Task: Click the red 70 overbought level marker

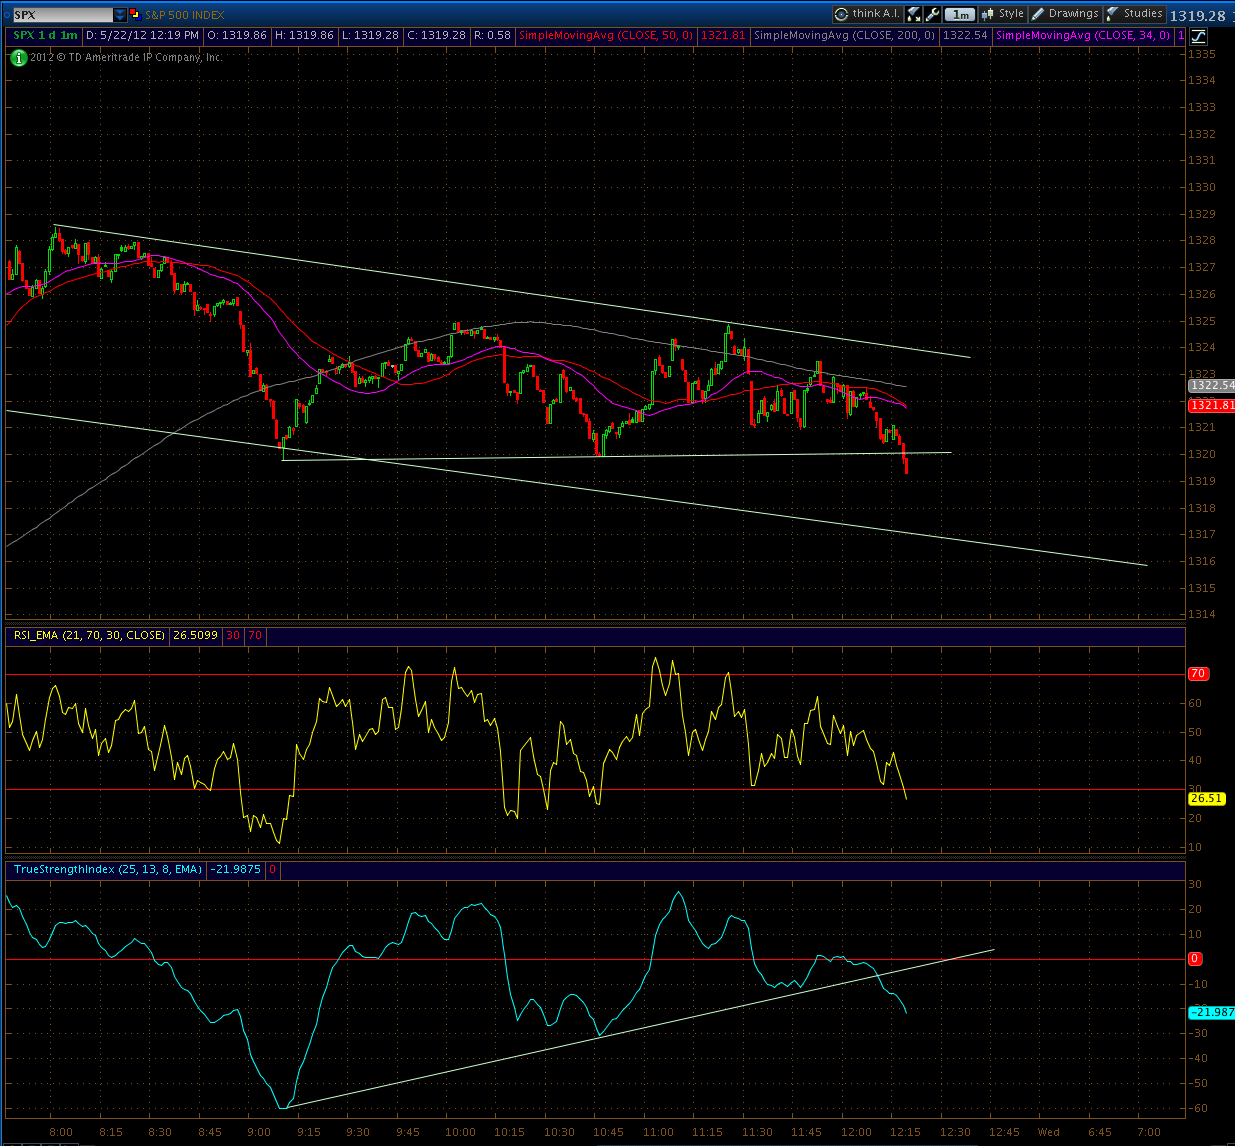Action: coord(1198,674)
